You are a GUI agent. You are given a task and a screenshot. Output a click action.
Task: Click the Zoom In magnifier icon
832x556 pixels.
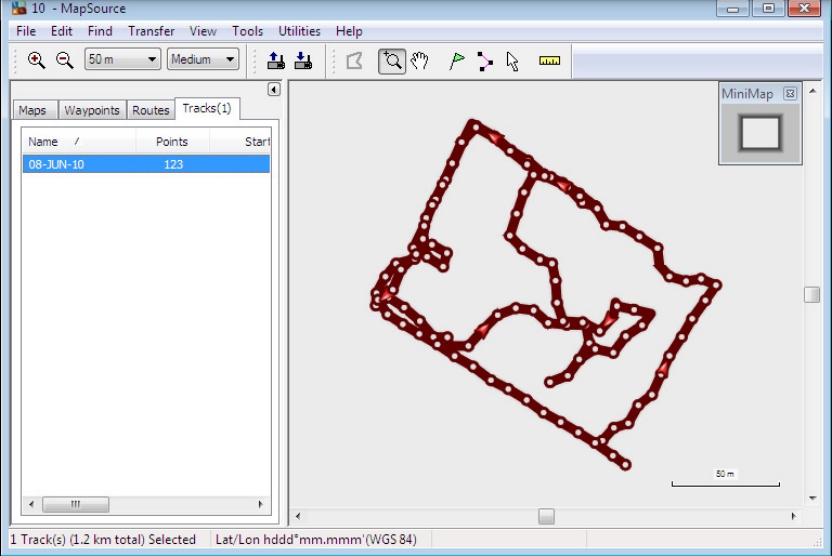pyautogui.click(x=36, y=60)
